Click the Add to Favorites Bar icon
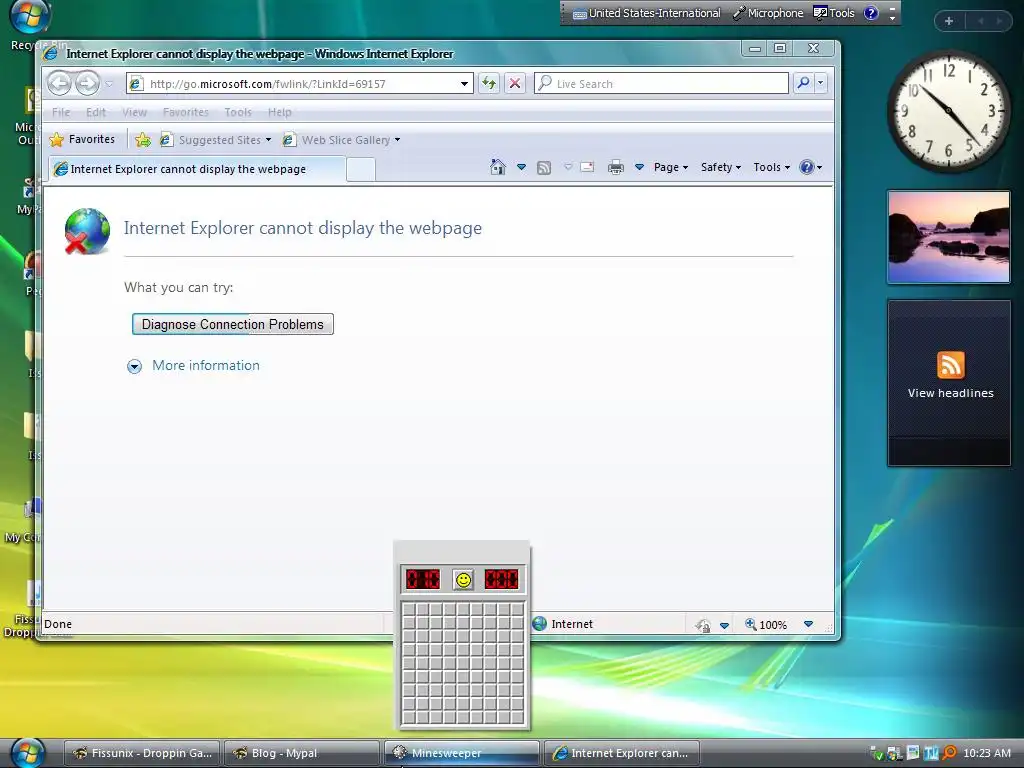The width and height of the screenshot is (1024, 768). (142, 139)
